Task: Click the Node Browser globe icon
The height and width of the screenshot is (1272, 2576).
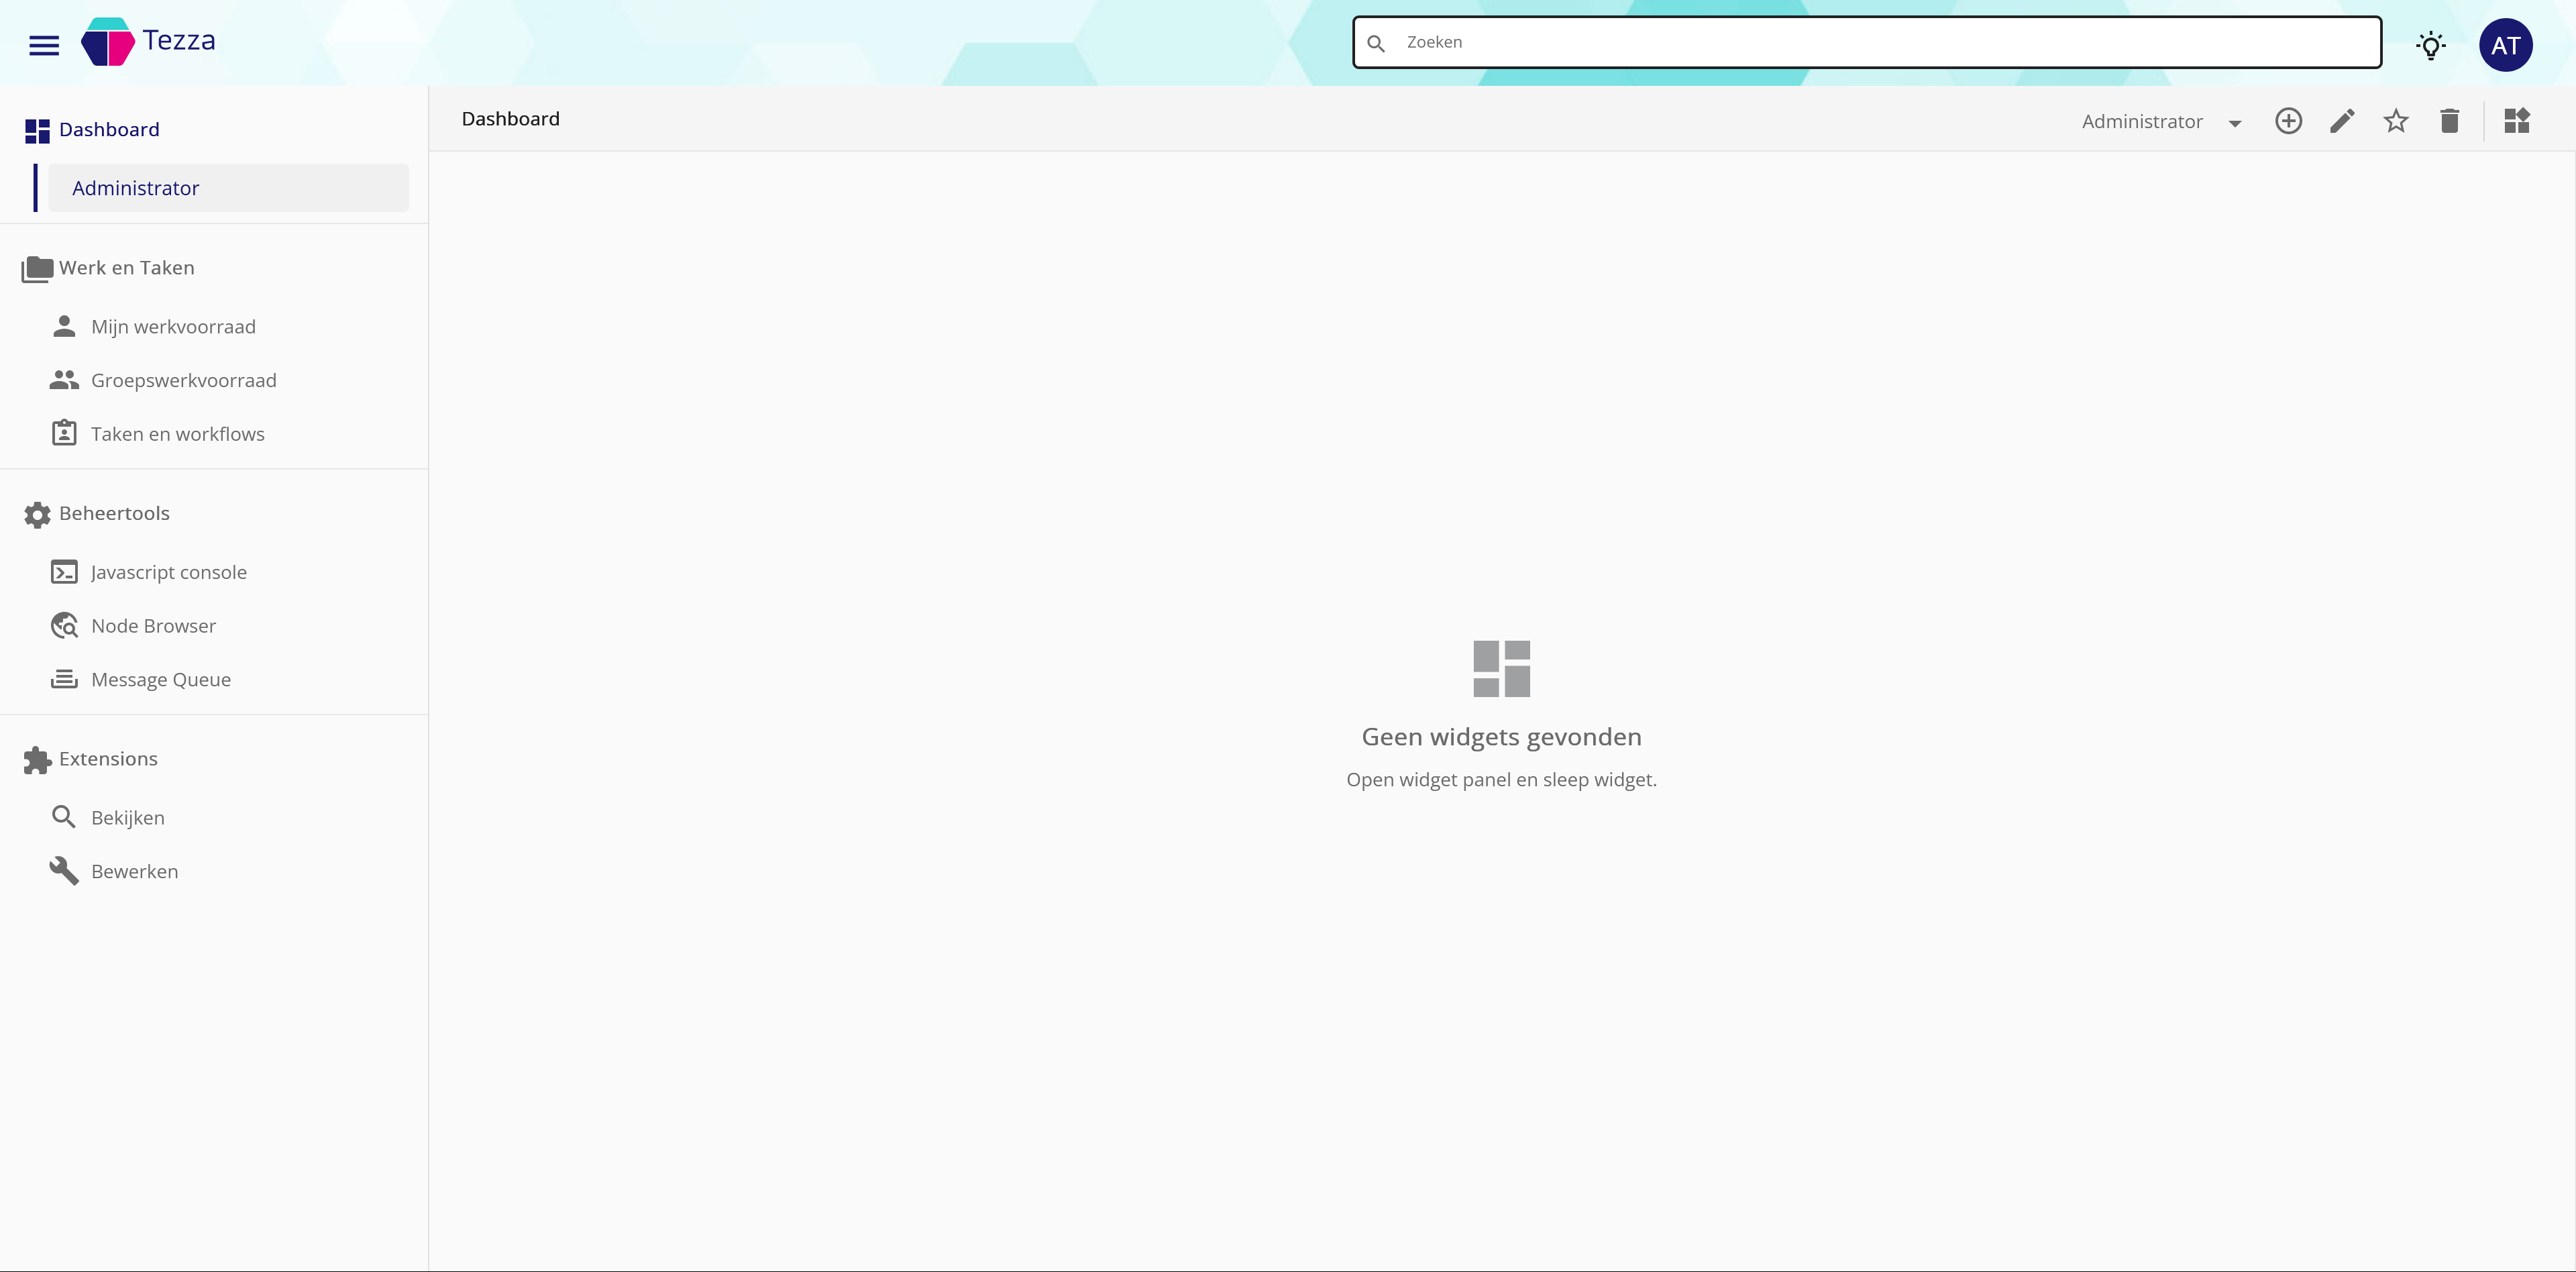Action: pyautogui.click(x=64, y=625)
